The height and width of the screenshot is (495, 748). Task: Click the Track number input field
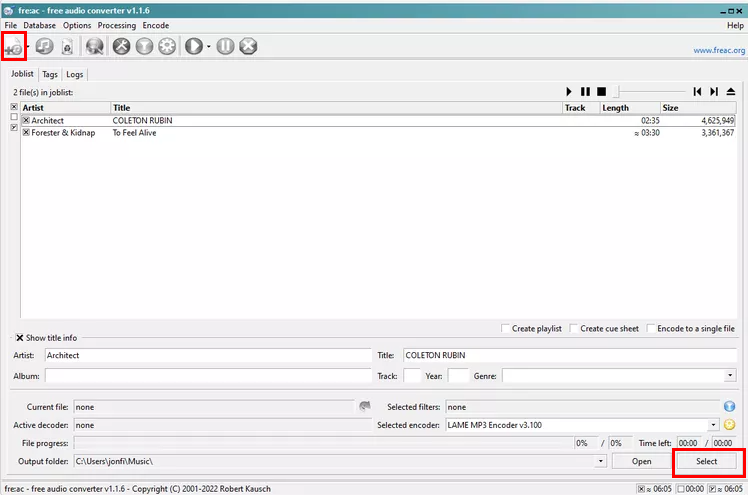point(412,376)
